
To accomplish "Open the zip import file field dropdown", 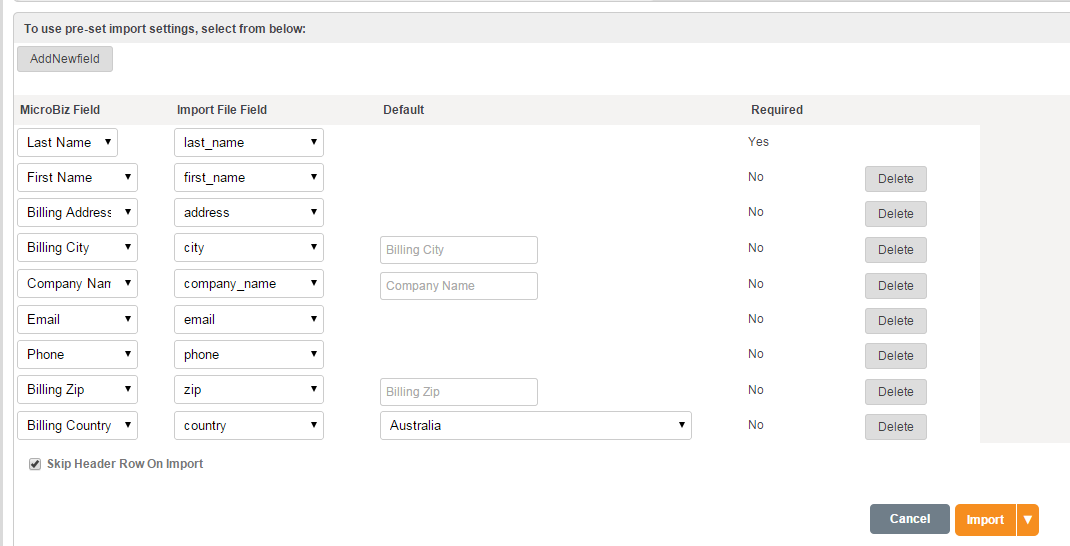I will click(248, 390).
